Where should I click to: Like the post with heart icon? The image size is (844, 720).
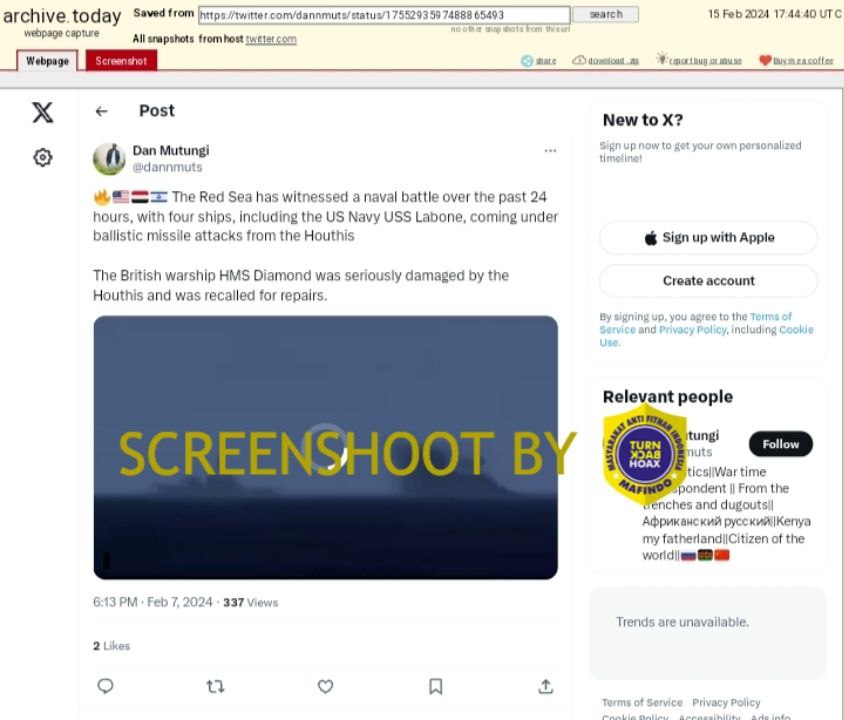click(x=325, y=686)
